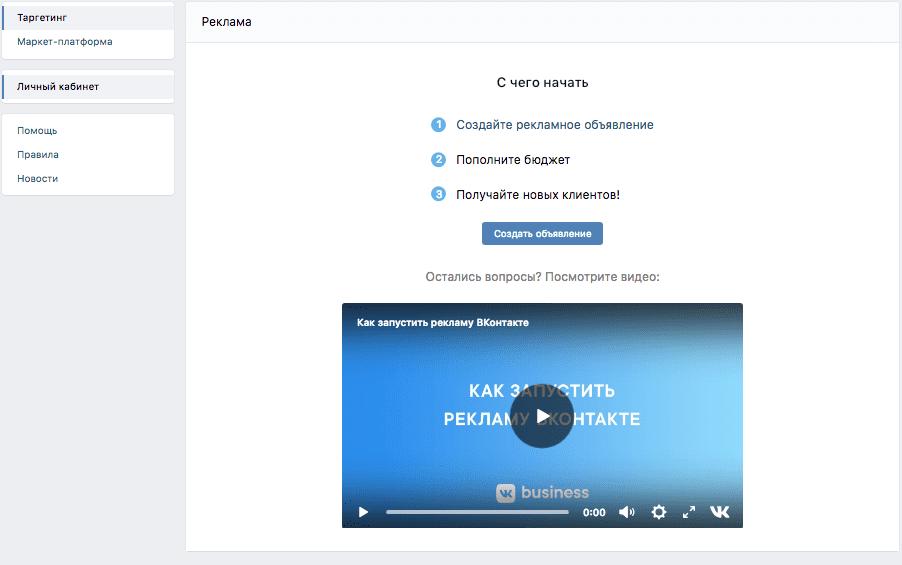Open video settings gear icon
This screenshot has width=902, height=565.
(658, 512)
